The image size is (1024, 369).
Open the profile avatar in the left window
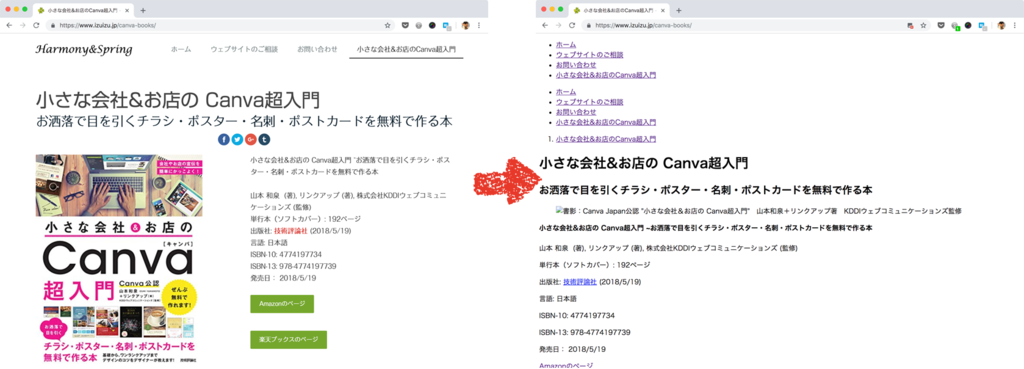[x=466, y=25]
